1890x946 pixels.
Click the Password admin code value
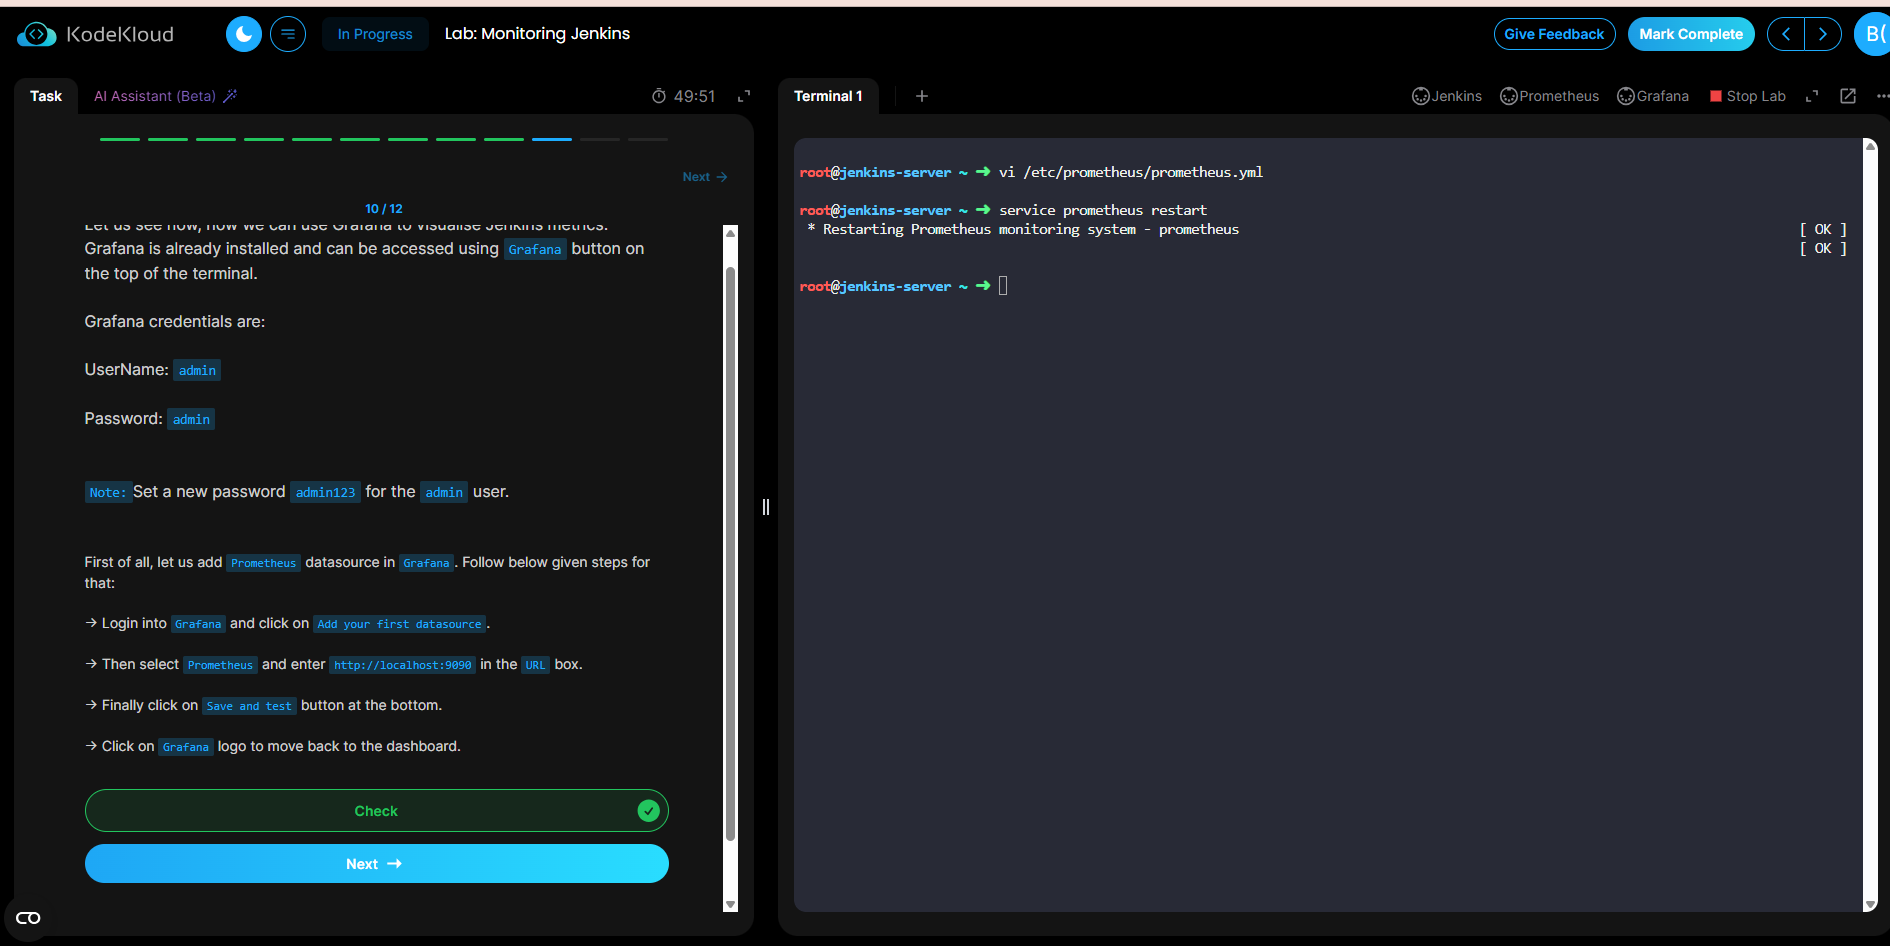[x=191, y=419]
